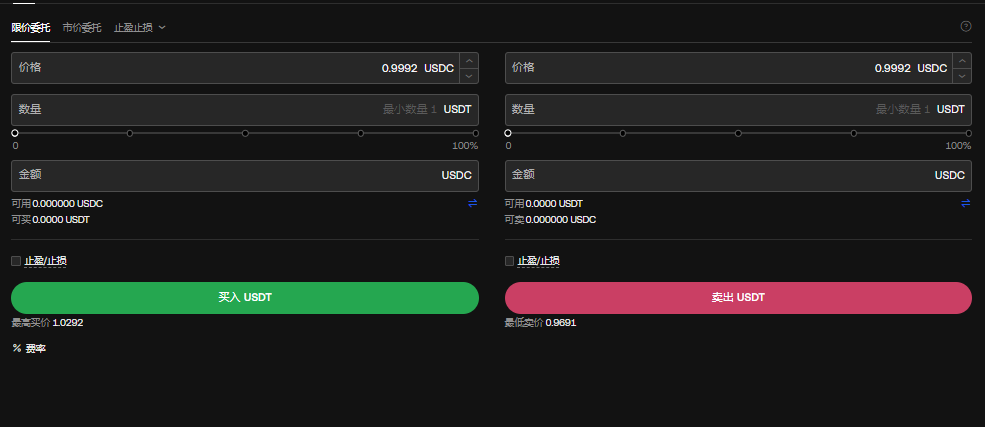Expand the 止盈止损 order type dropdown
The width and height of the screenshot is (985, 427).
click(x=139, y=27)
